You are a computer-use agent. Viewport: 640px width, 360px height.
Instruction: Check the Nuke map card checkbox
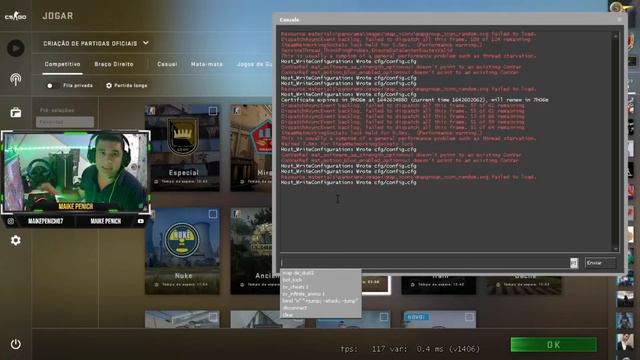[x=213, y=214]
